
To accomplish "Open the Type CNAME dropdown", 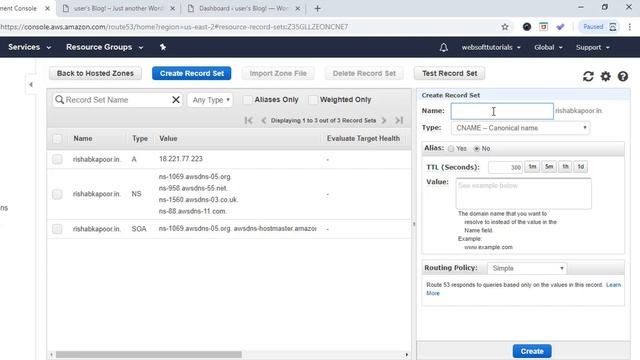I will pyautogui.click(x=520, y=128).
